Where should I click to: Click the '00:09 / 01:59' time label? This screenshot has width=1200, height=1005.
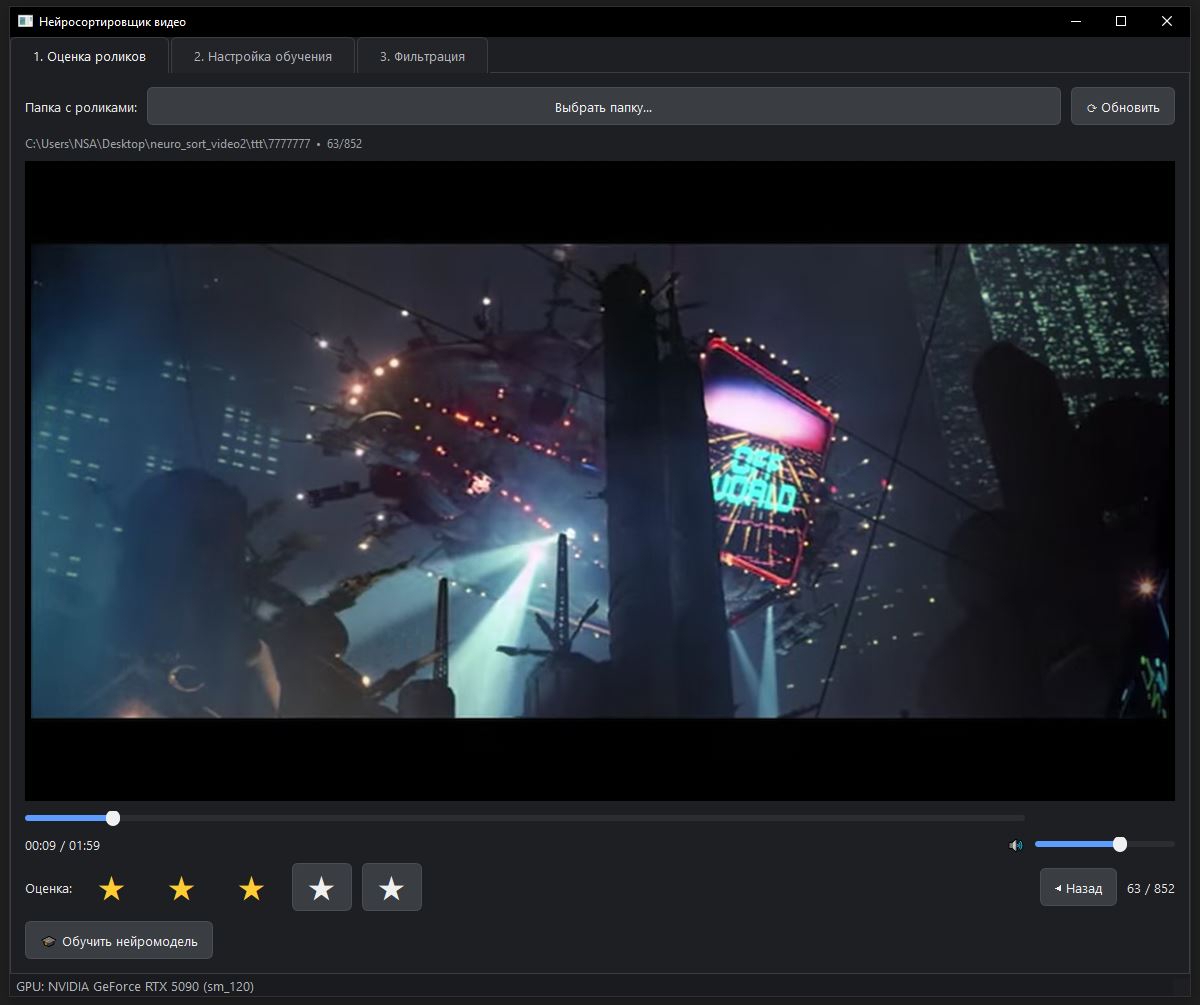coord(62,845)
